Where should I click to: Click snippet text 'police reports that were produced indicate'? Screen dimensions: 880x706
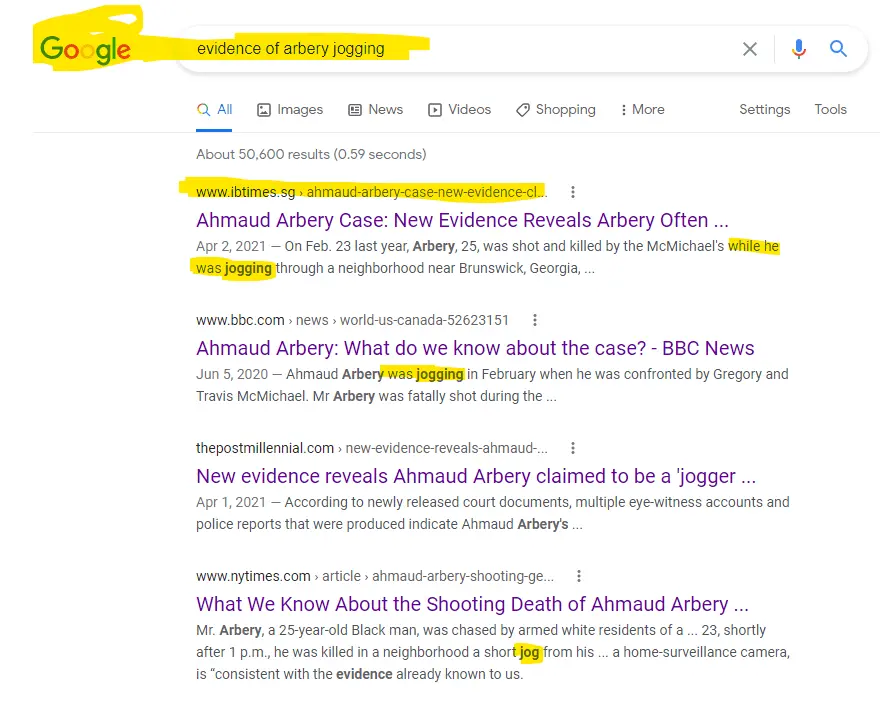pyautogui.click(x=327, y=524)
